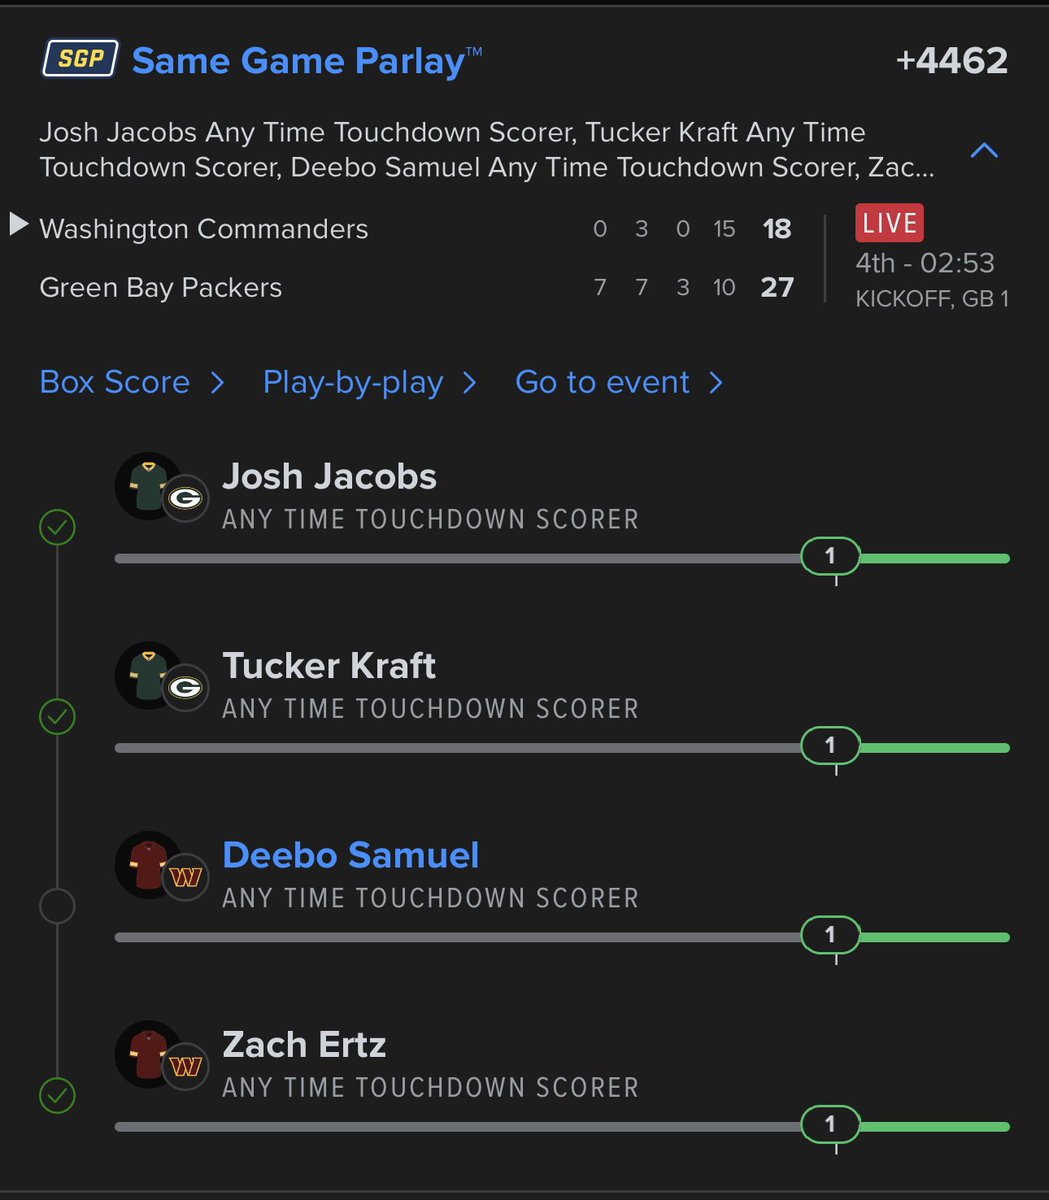
Task: Click Zach Ertz's touchdown progress marker
Action: [x=830, y=1125]
